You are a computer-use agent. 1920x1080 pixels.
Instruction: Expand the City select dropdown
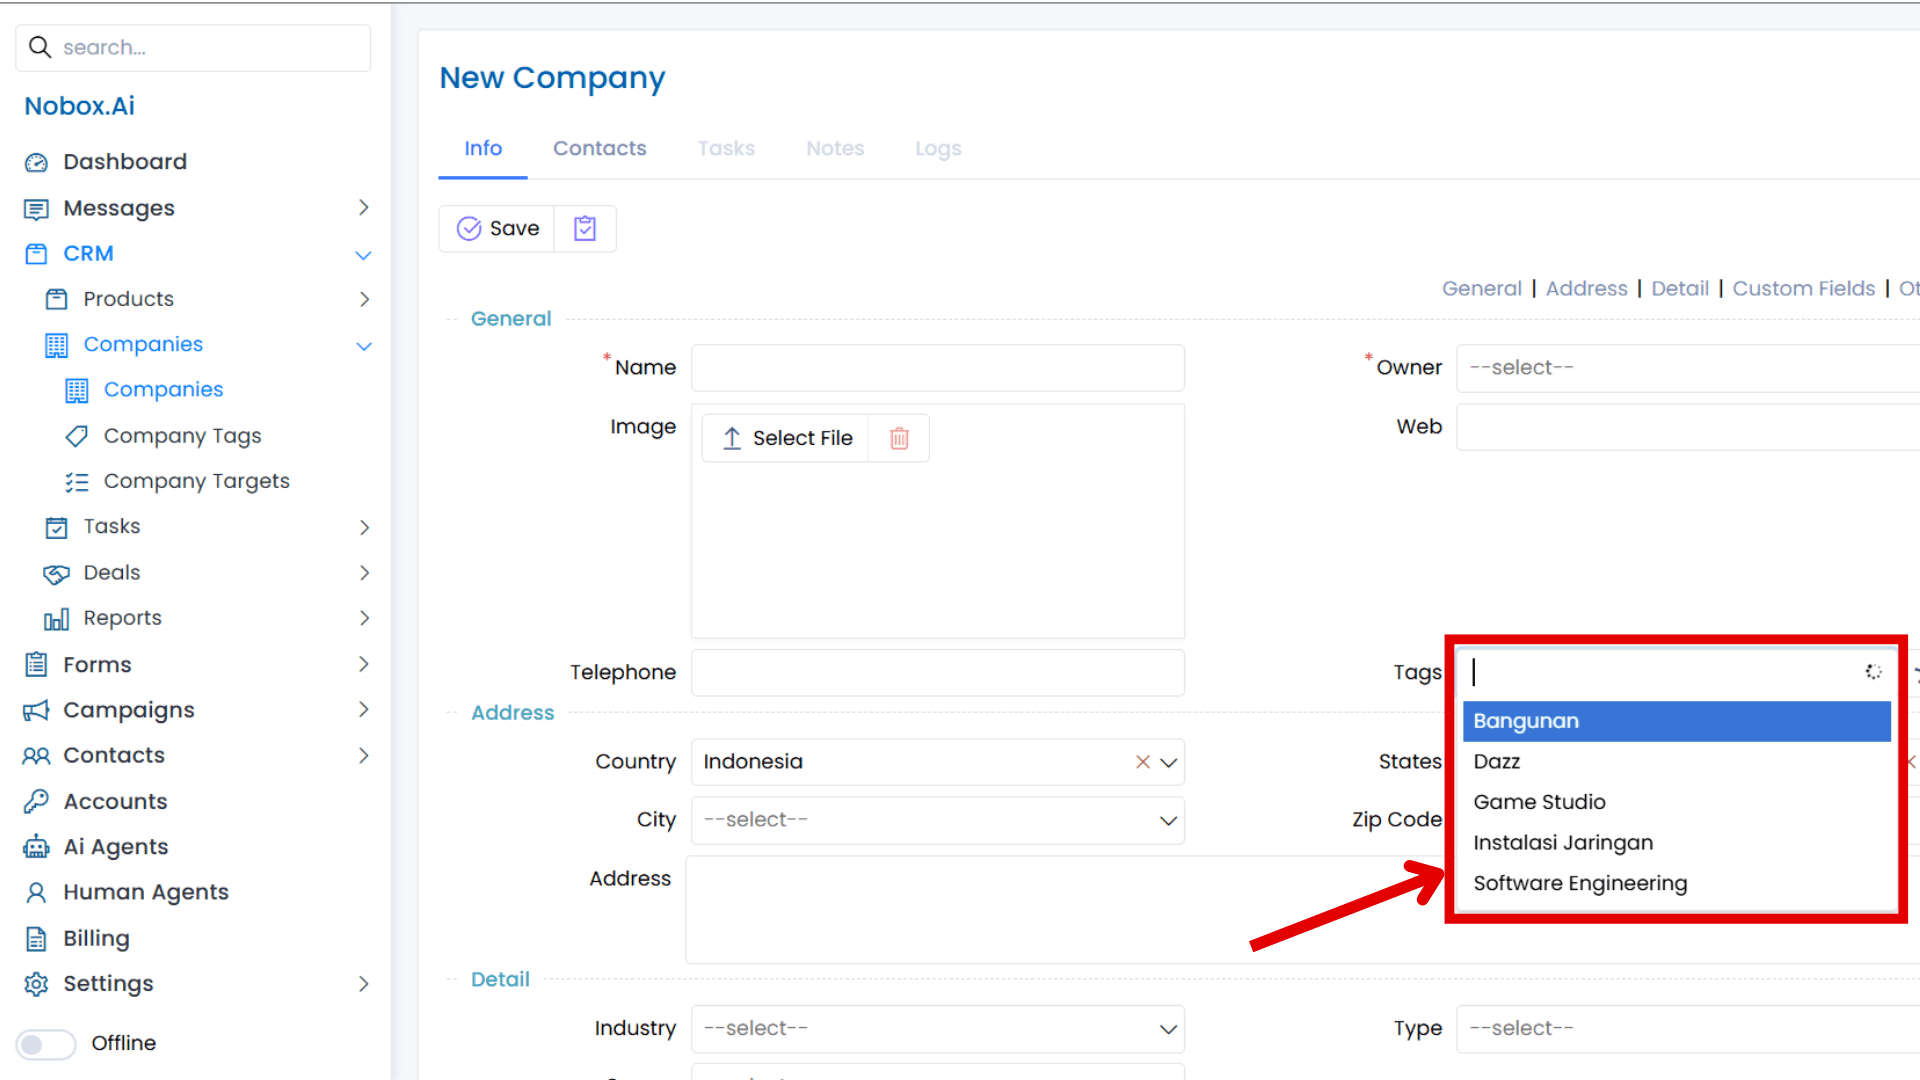1167,820
